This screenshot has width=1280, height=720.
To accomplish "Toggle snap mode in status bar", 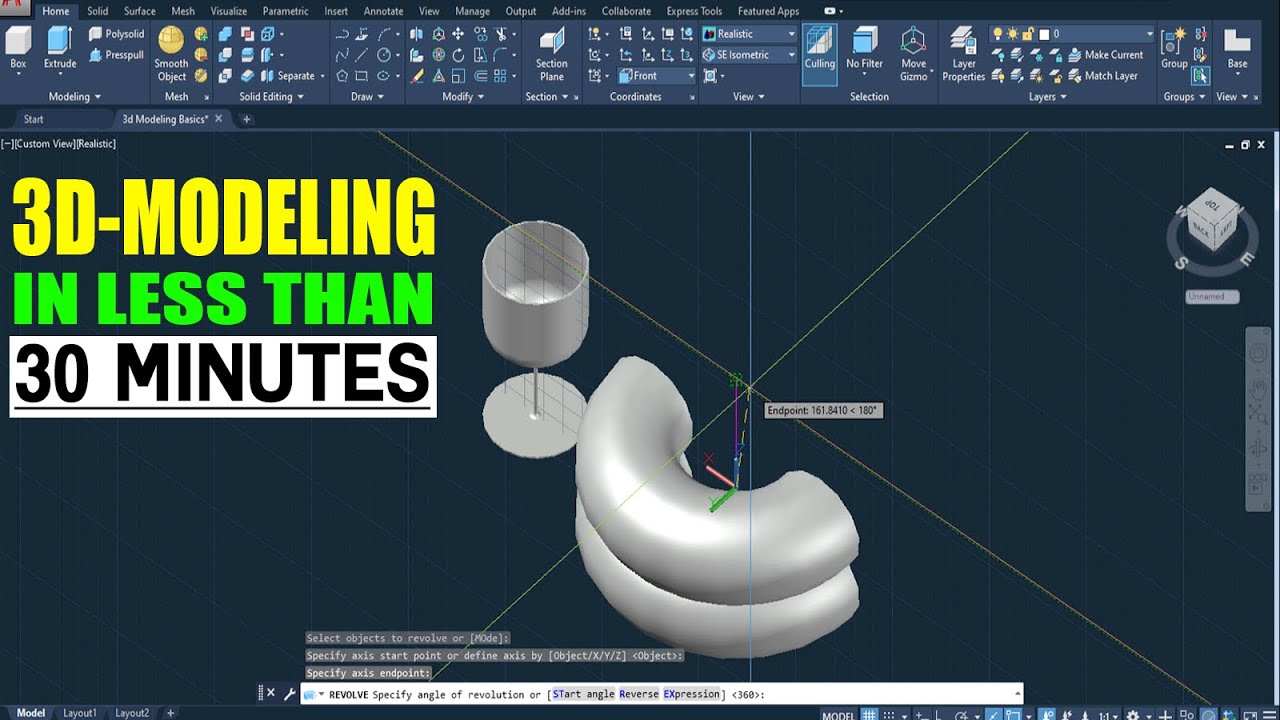I will pyautogui.click(x=889, y=715).
